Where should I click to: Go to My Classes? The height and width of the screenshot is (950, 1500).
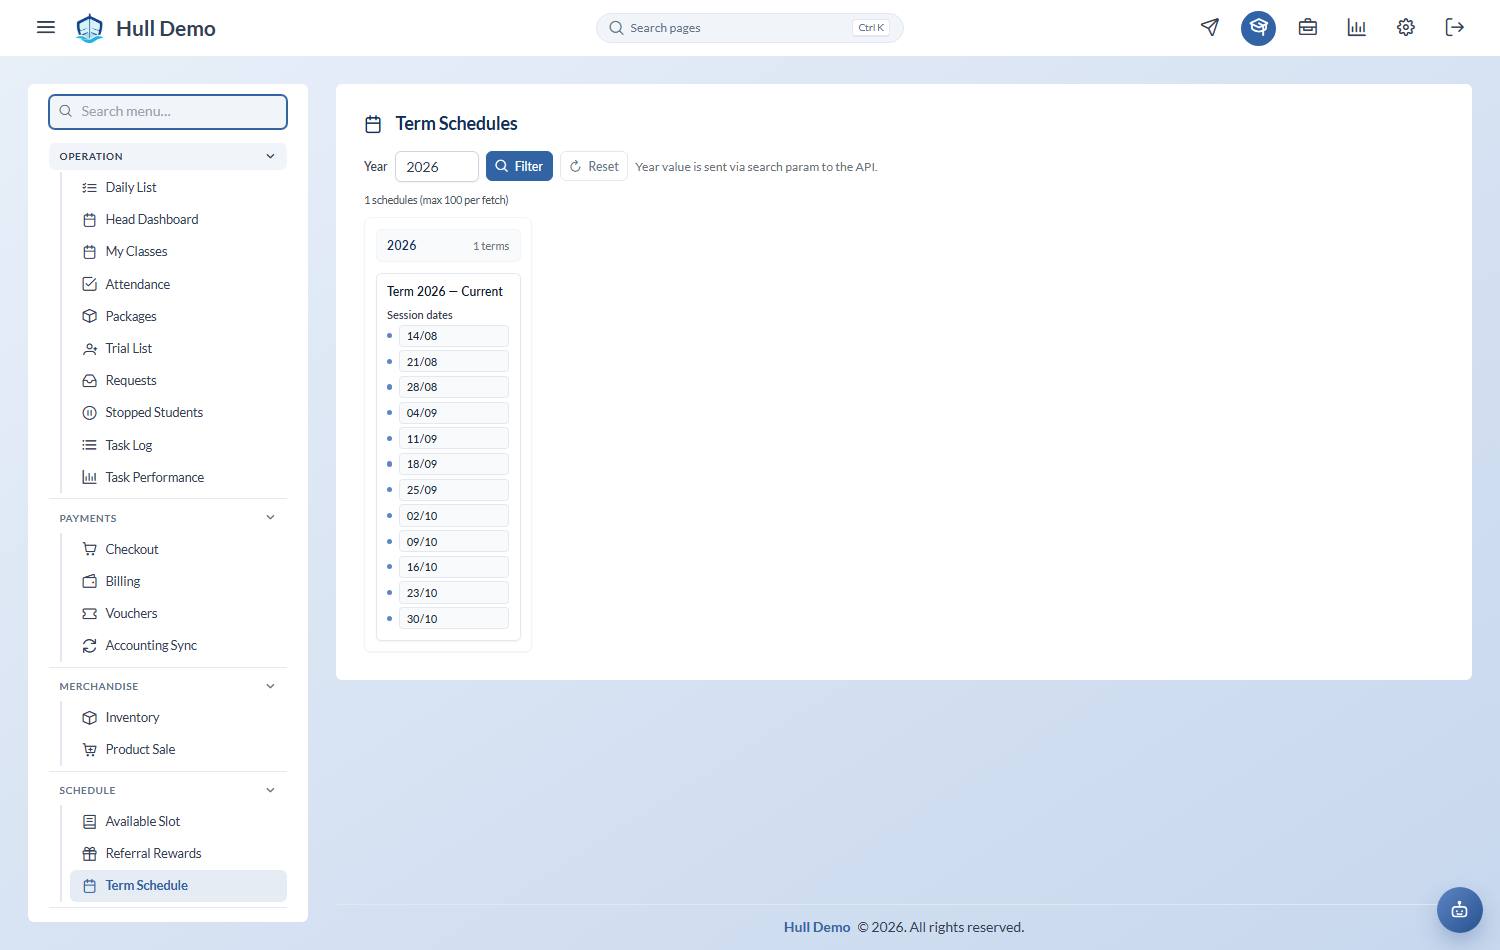coord(178,251)
